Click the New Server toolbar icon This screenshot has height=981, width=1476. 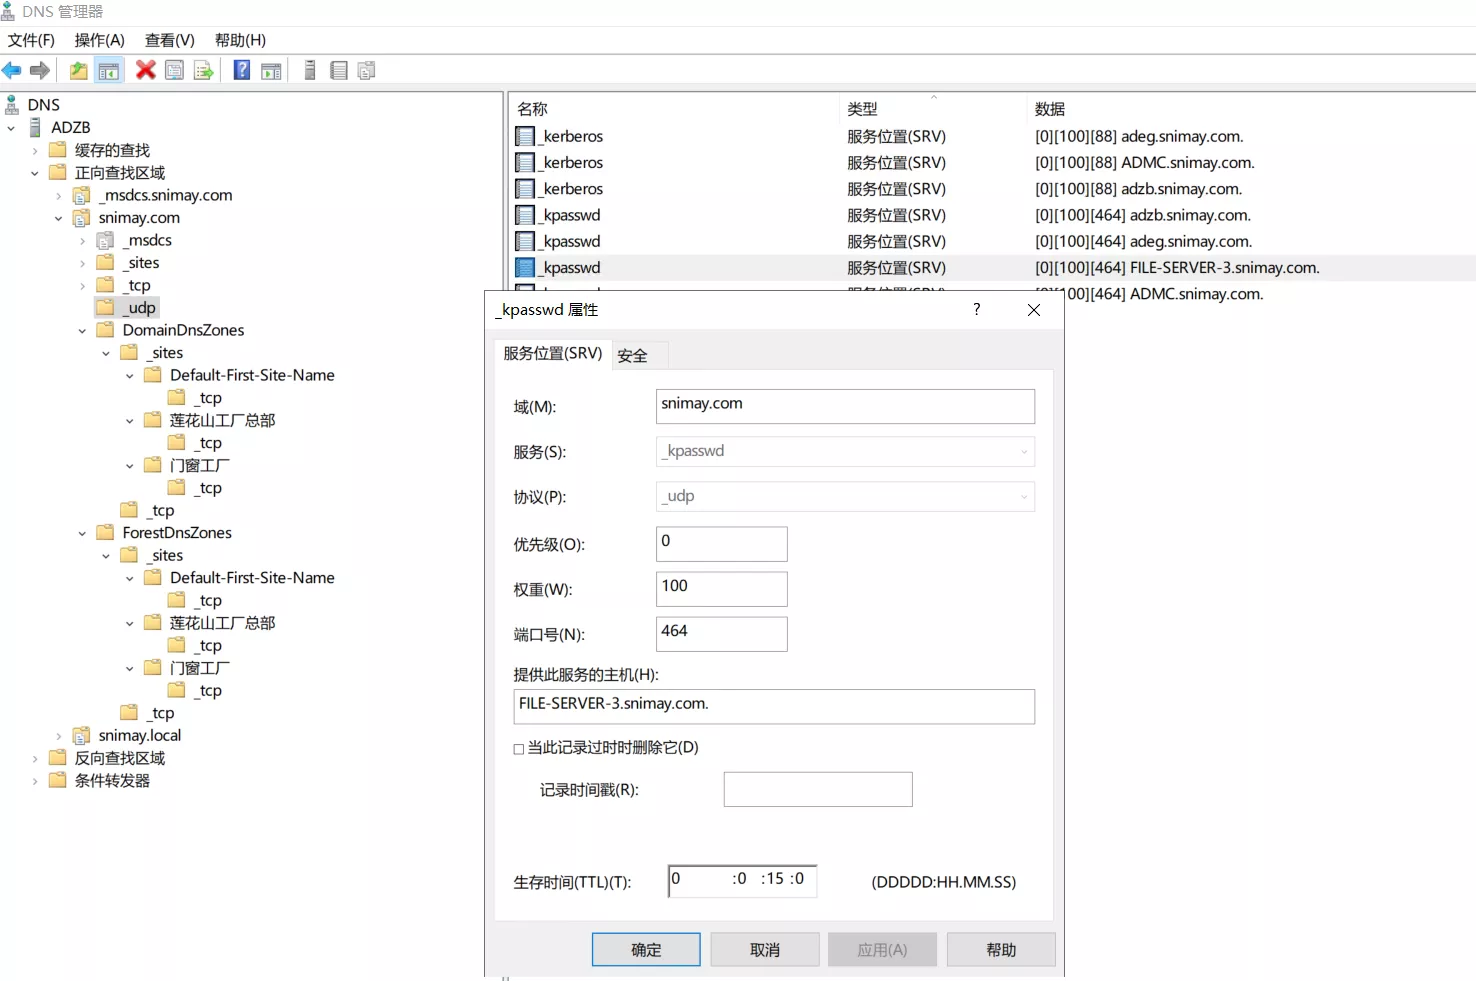coord(310,70)
